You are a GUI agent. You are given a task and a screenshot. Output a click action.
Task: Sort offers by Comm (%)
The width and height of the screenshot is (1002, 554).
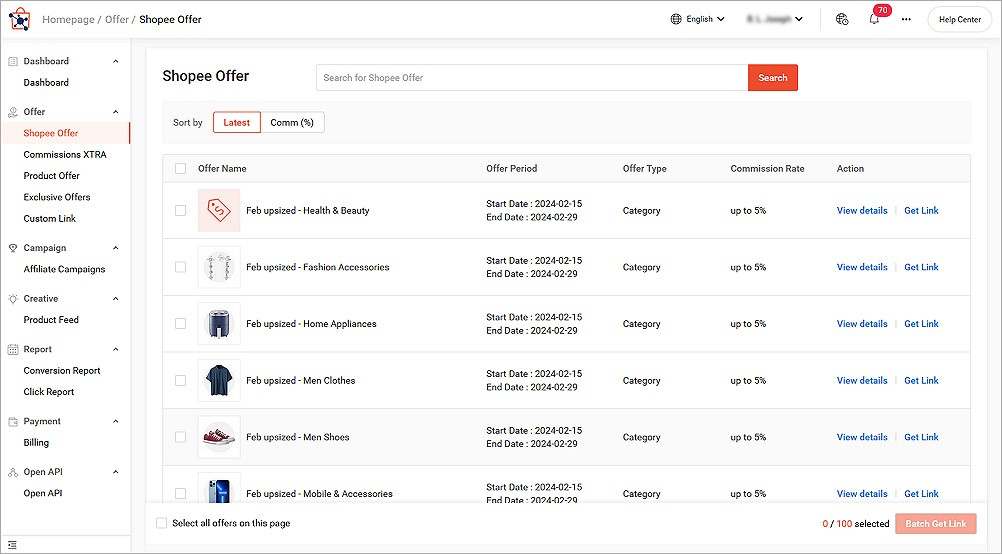point(292,122)
